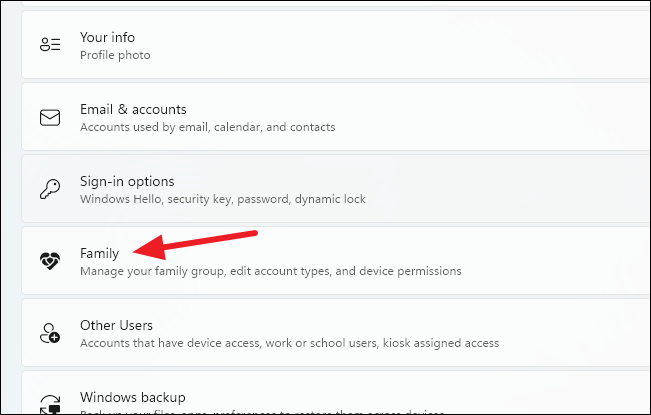651x415 pixels.
Task: Open the Email & accounts heading
Action: pyautogui.click(x=133, y=109)
